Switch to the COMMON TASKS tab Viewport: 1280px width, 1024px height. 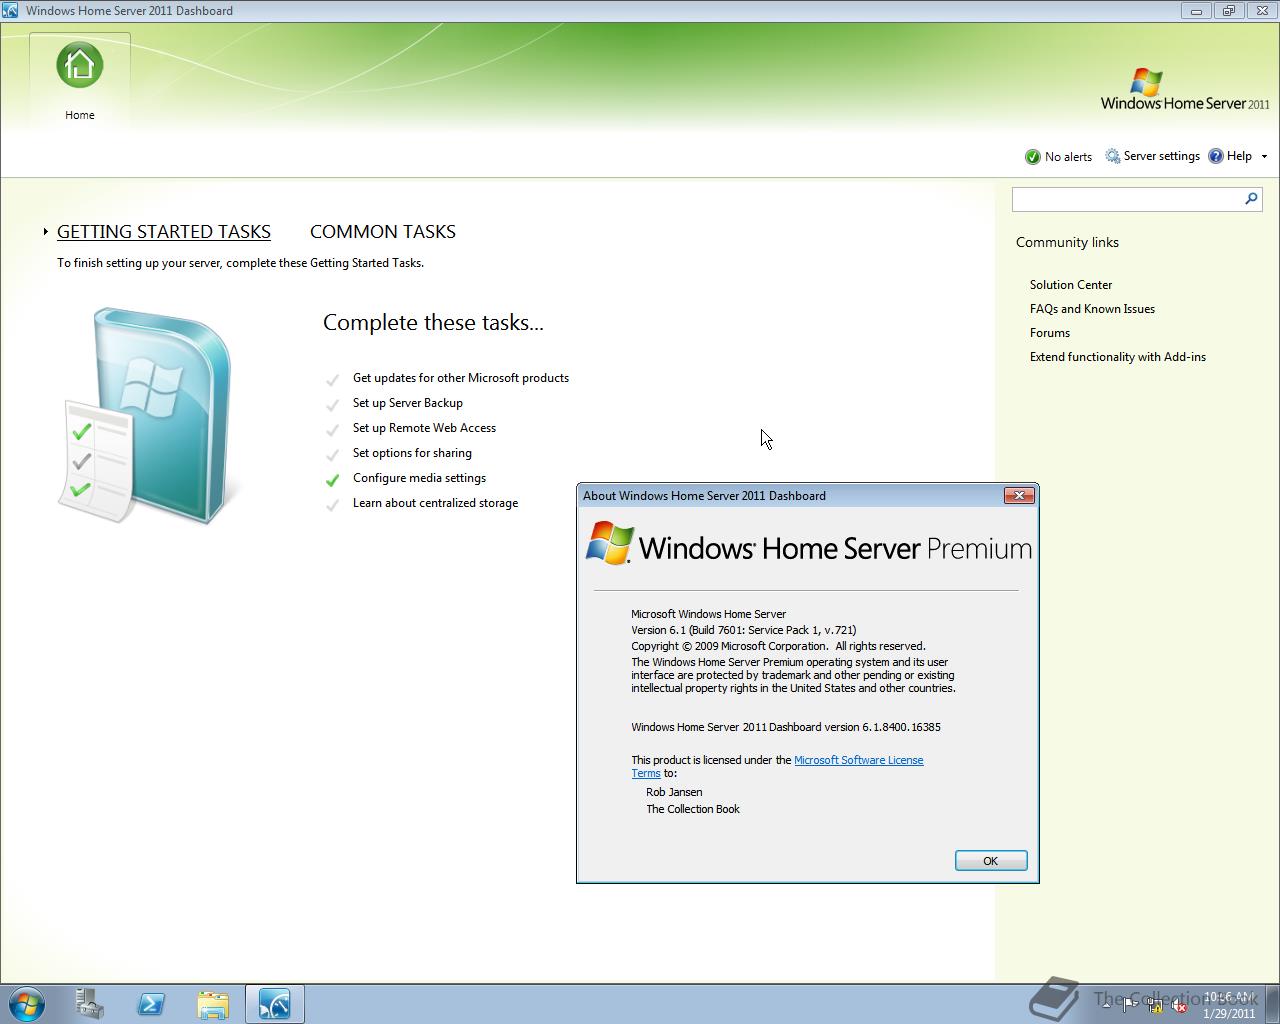(x=383, y=231)
